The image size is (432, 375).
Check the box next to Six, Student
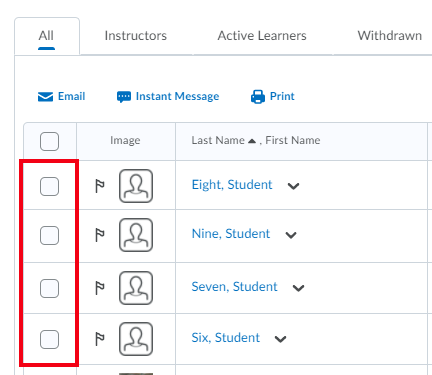(x=49, y=339)
